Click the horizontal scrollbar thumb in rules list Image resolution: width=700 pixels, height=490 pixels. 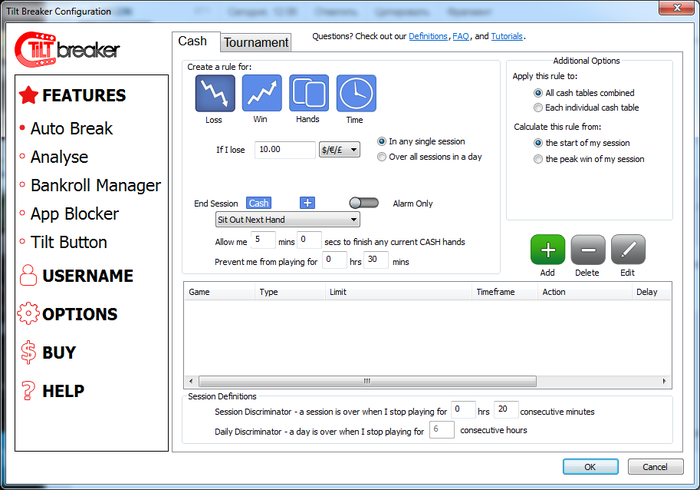click(x=367, y=381)
